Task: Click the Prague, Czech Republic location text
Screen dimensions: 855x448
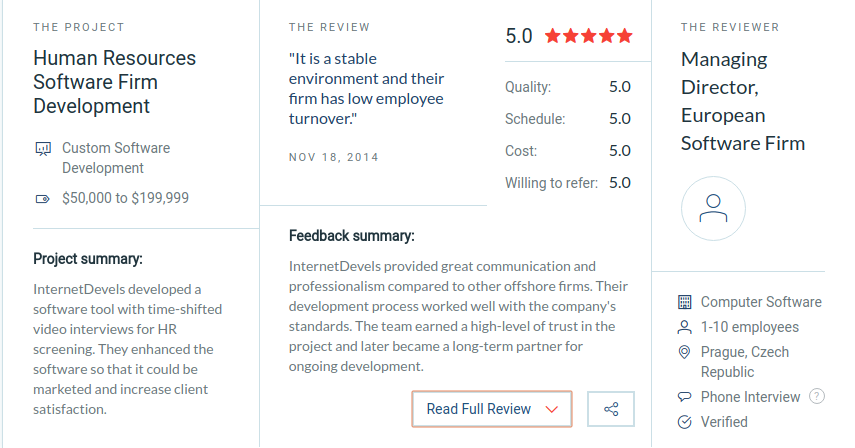Action: click(x=745, y=362)
